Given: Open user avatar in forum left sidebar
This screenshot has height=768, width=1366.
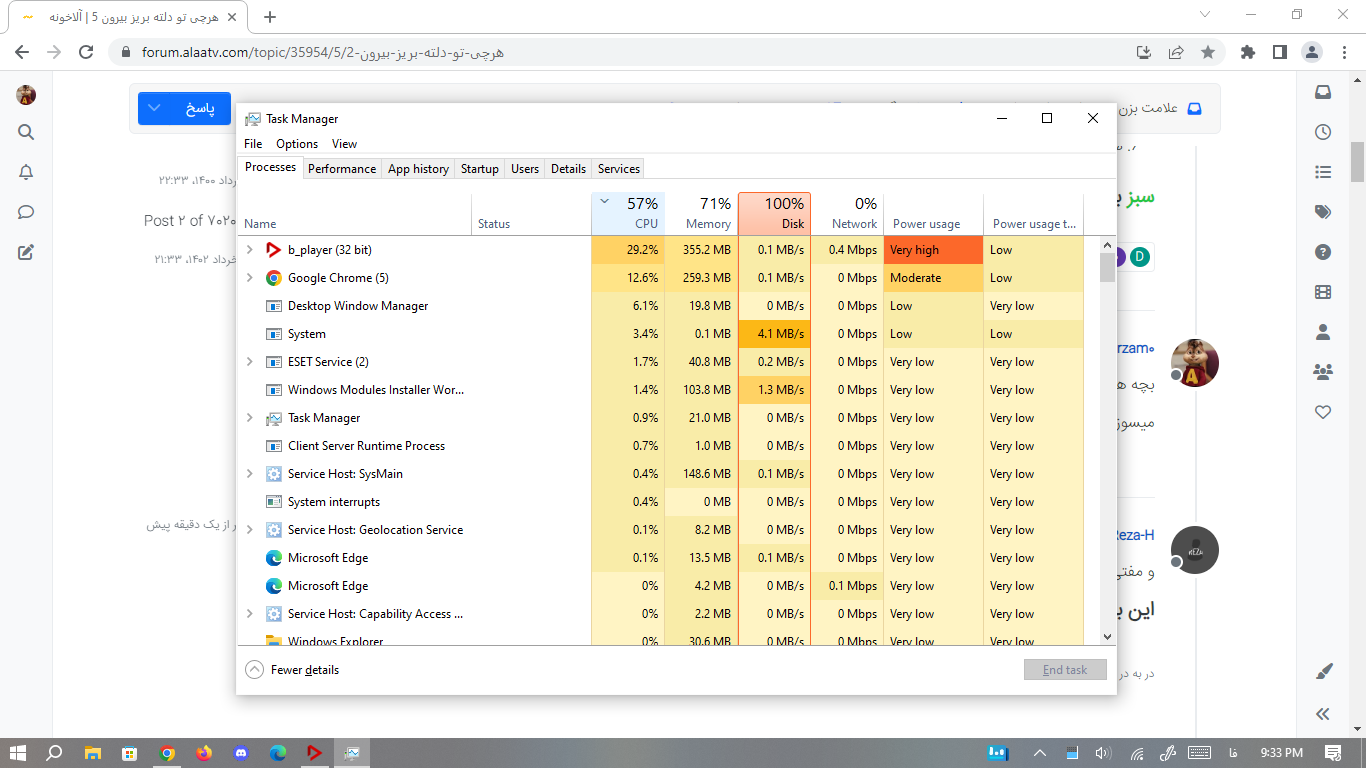Looking at the screenshot, I should pos(26,95).
